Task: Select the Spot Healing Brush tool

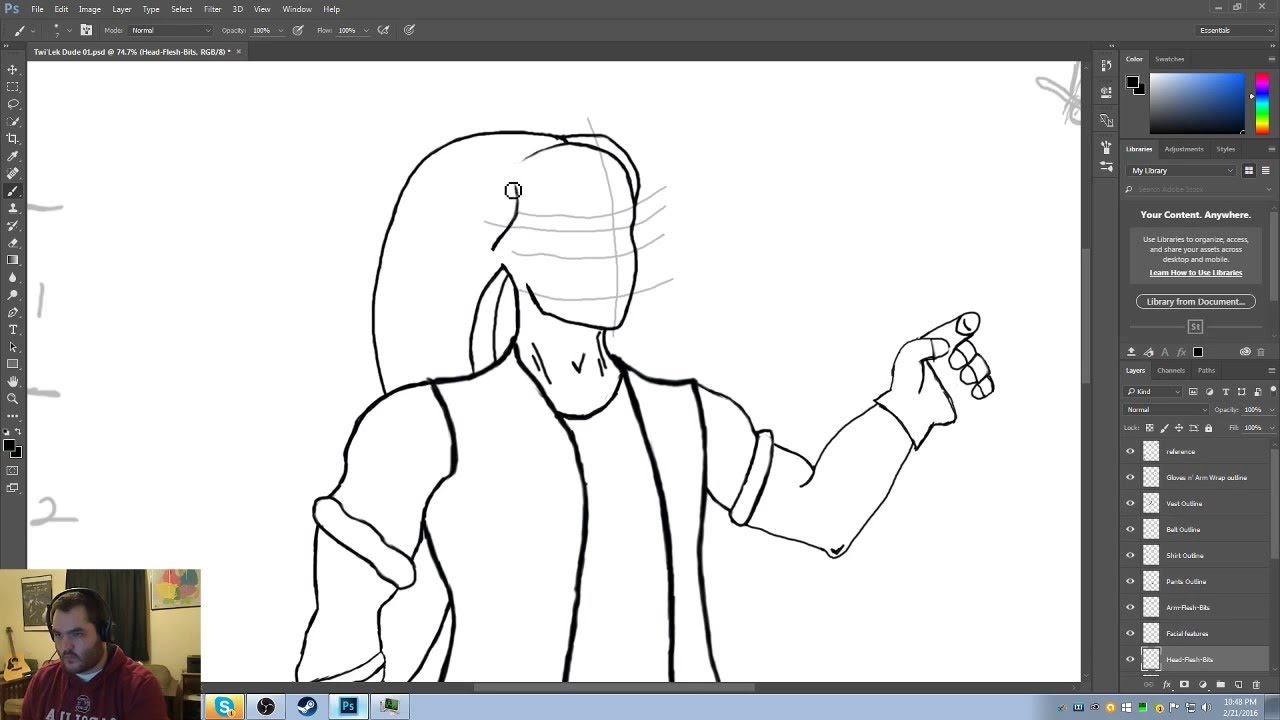Action: pyautogui.click(x=13, y=173)
